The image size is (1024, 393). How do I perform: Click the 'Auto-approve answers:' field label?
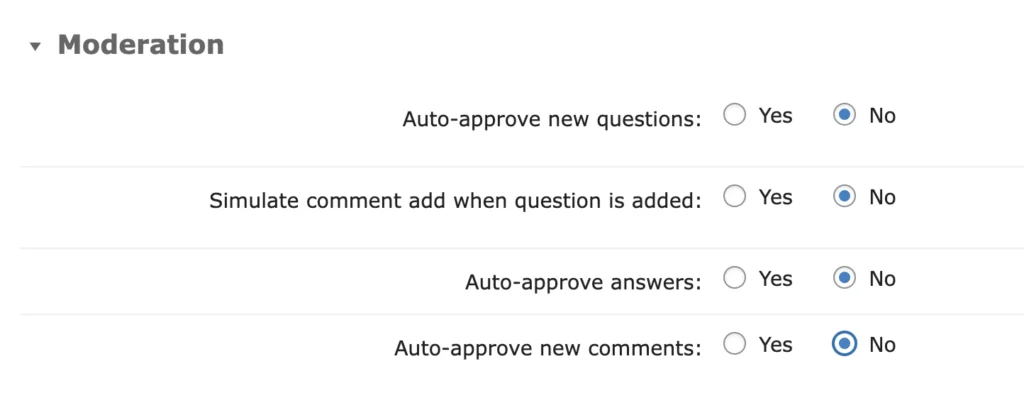coord(583,283)
